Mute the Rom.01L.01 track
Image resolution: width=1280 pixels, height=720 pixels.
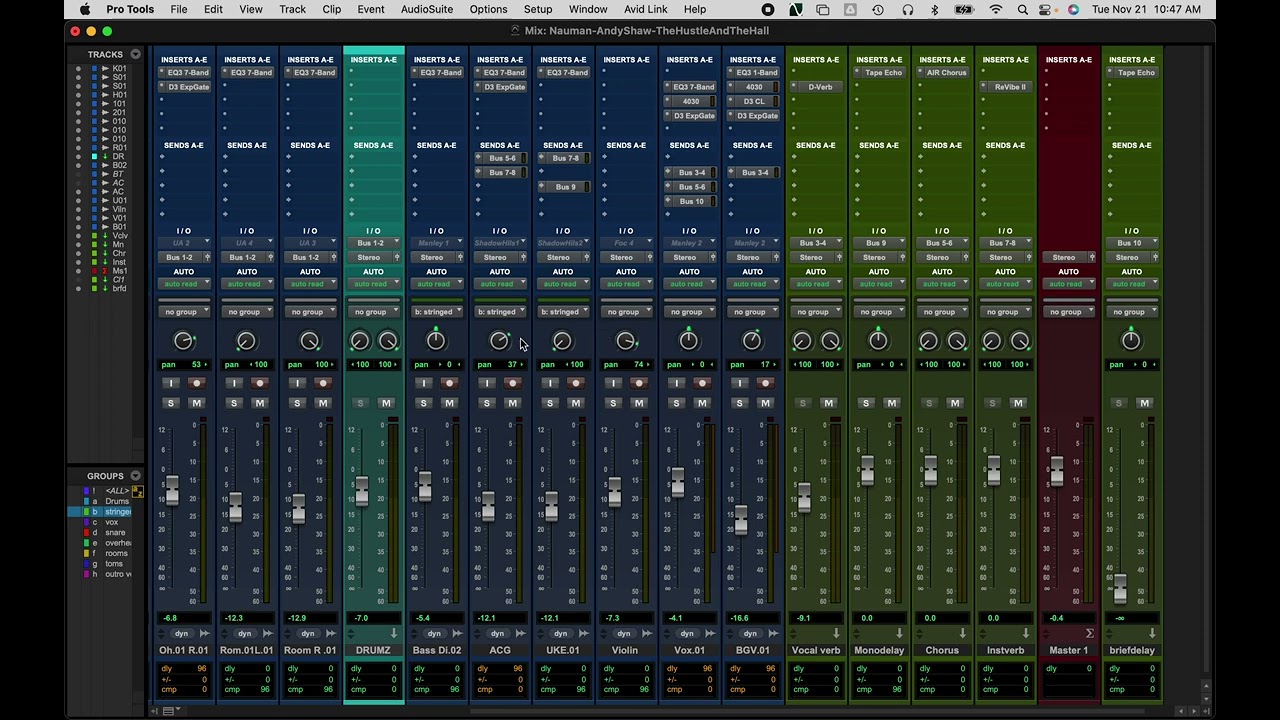click(259, 403)
